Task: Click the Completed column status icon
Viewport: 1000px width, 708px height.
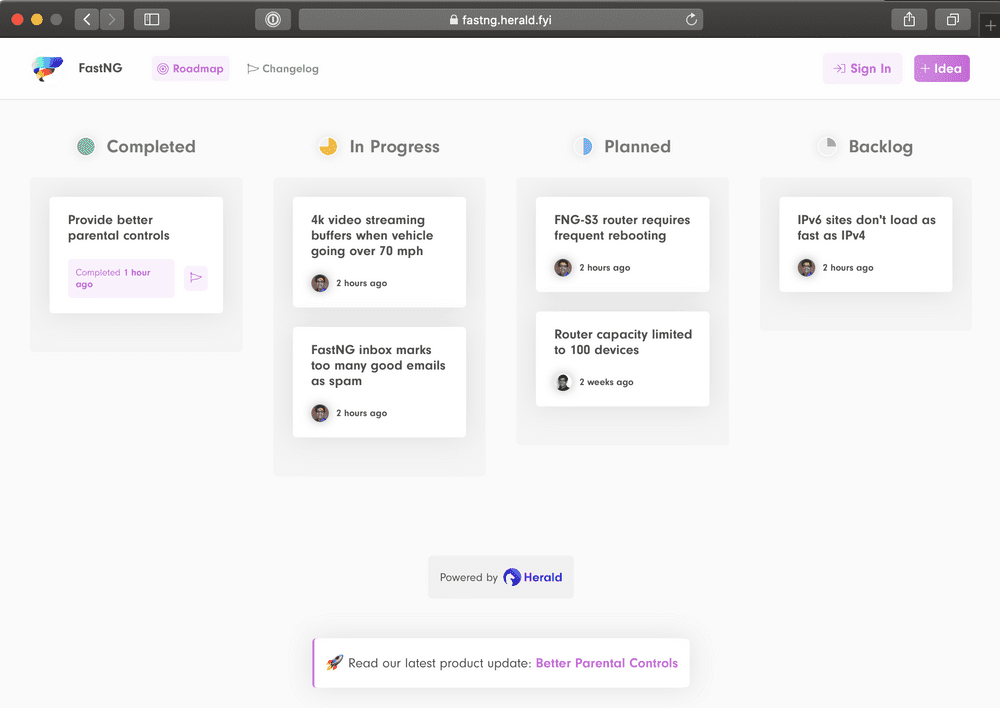Action: 86,146
